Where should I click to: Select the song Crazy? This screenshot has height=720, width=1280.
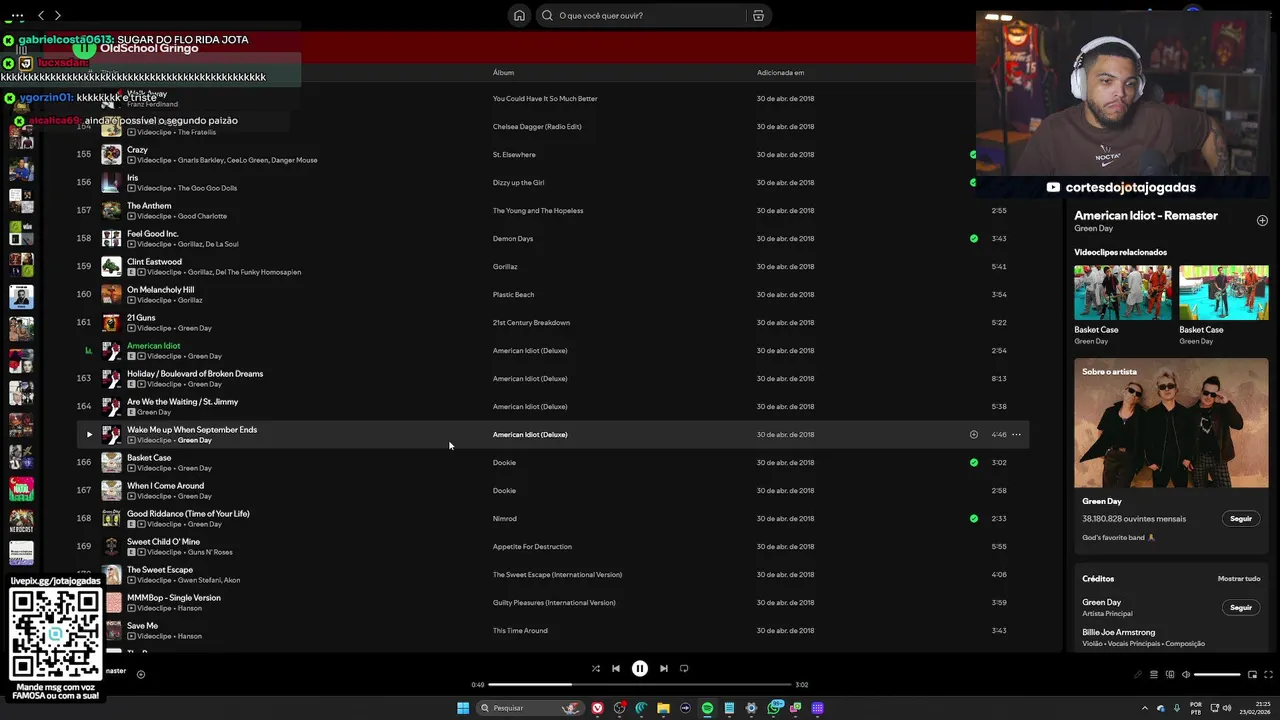click(137, 149)
